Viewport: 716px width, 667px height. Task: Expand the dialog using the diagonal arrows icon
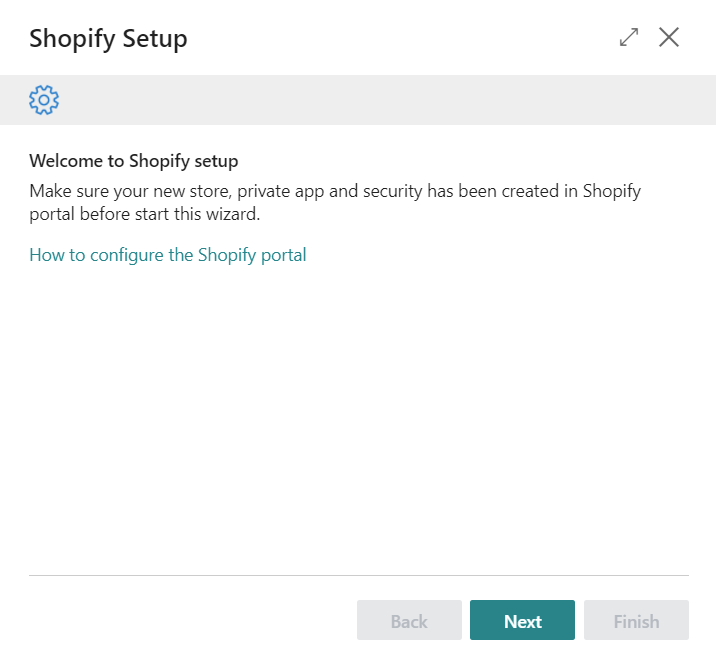[629, 38]
